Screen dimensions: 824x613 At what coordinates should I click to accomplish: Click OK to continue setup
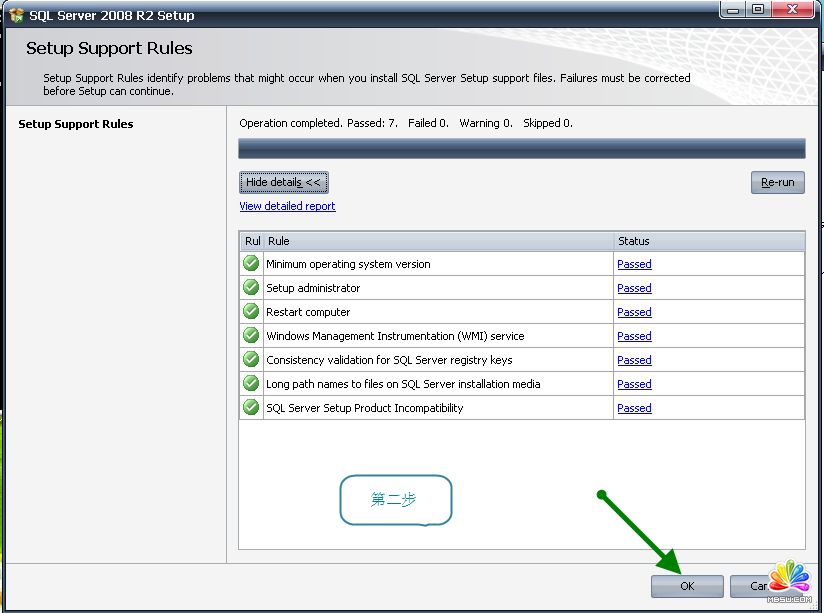[x=686, y=586]
